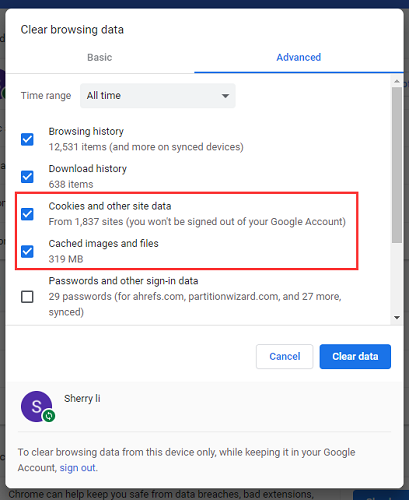Click the Browsing history label text
The width and height of the screenshot is (409, 500).
click(86, 131)
